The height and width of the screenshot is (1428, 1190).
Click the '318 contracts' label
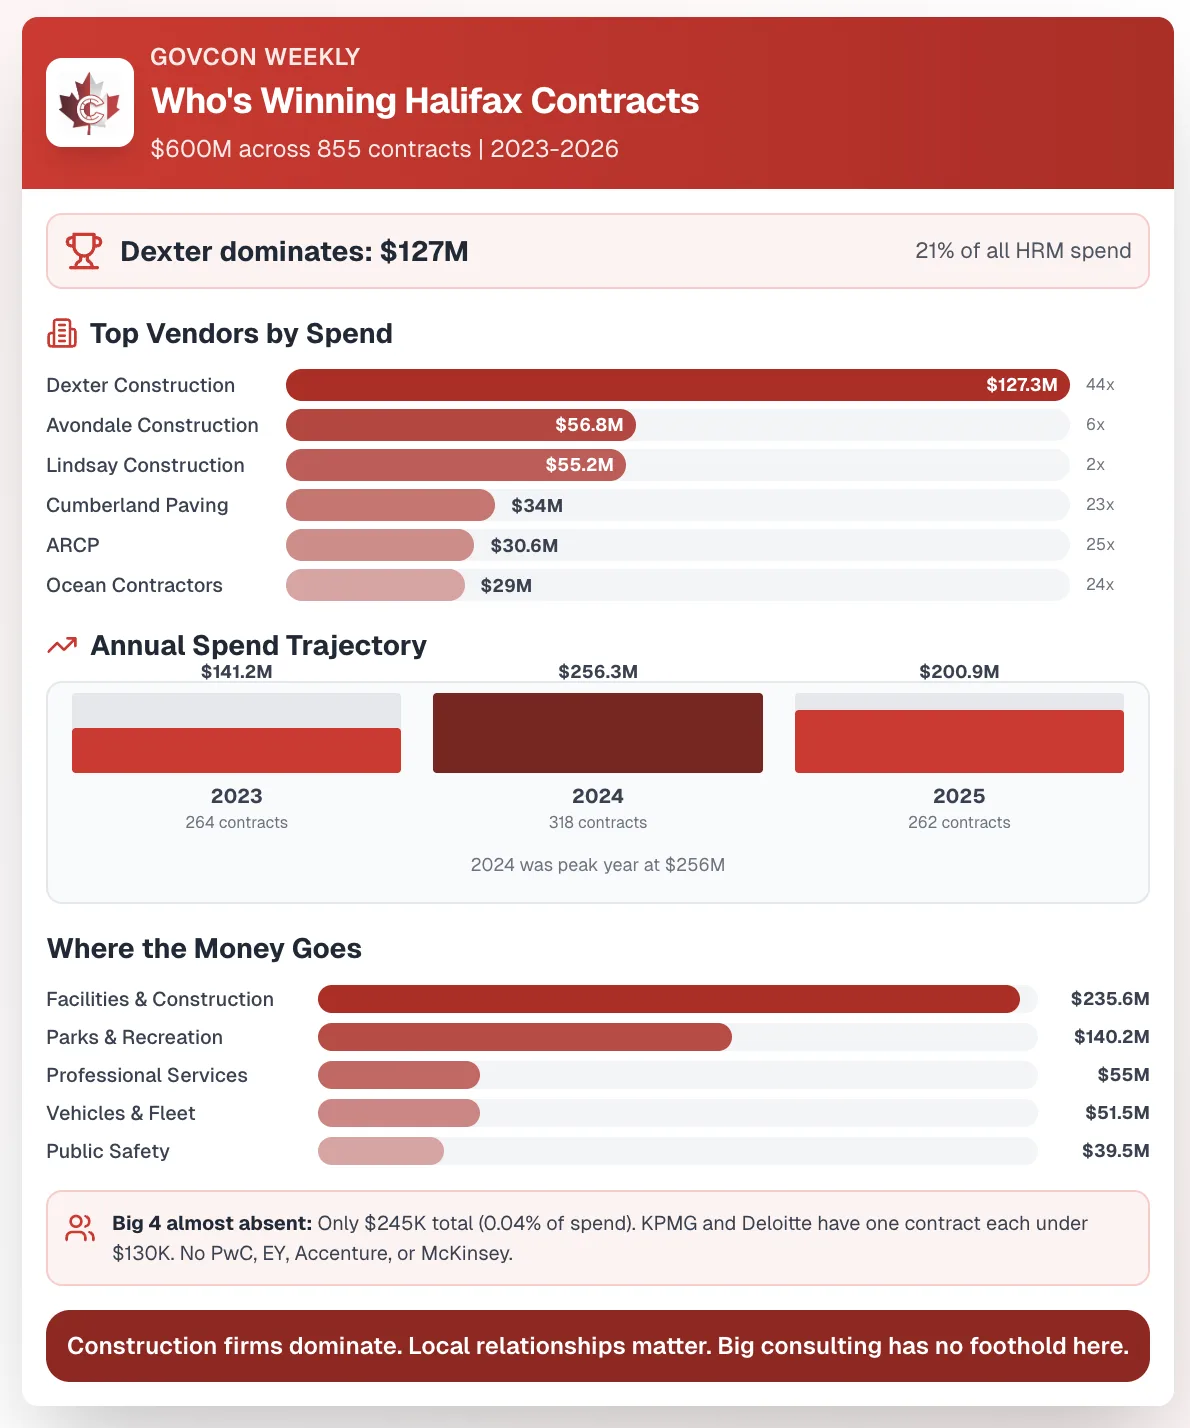click(x=598, y=823)
